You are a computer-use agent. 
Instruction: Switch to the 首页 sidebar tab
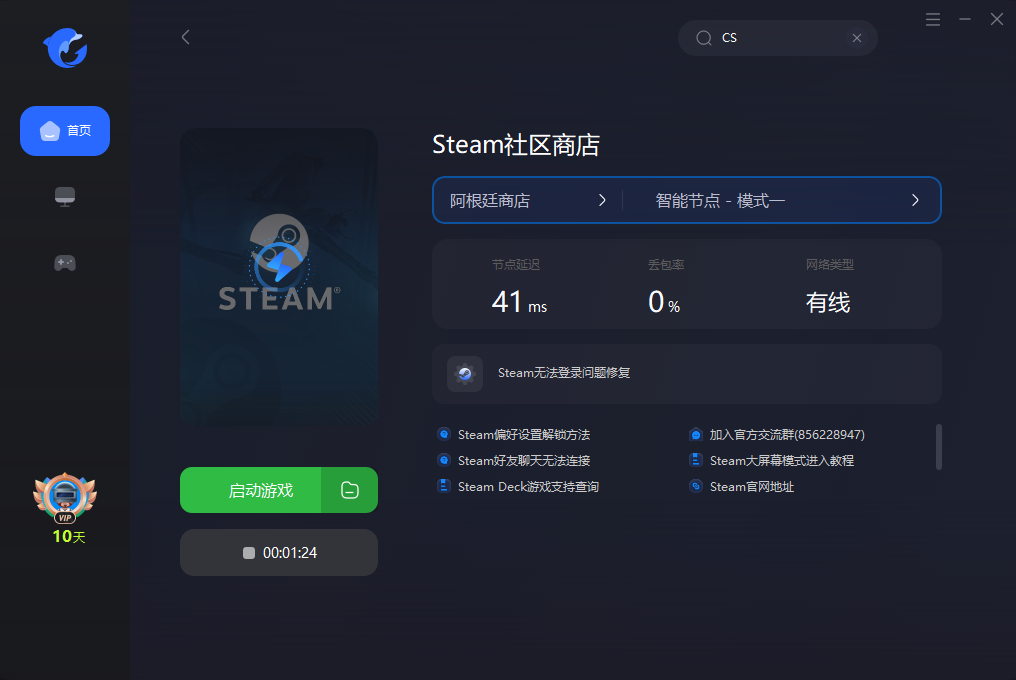64,131
